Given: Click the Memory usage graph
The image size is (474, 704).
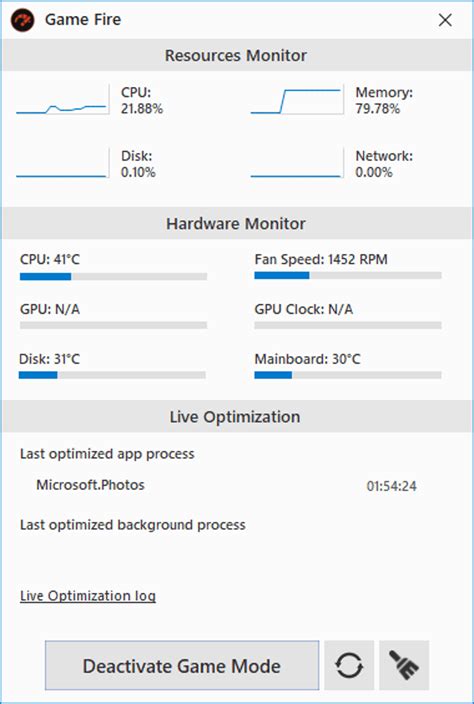Looking at the screenshot, I should [x=297, y=99].
